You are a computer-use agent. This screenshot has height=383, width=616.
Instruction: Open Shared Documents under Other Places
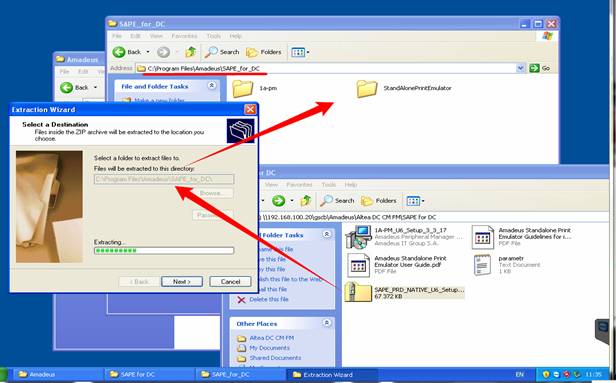[275, 358]
